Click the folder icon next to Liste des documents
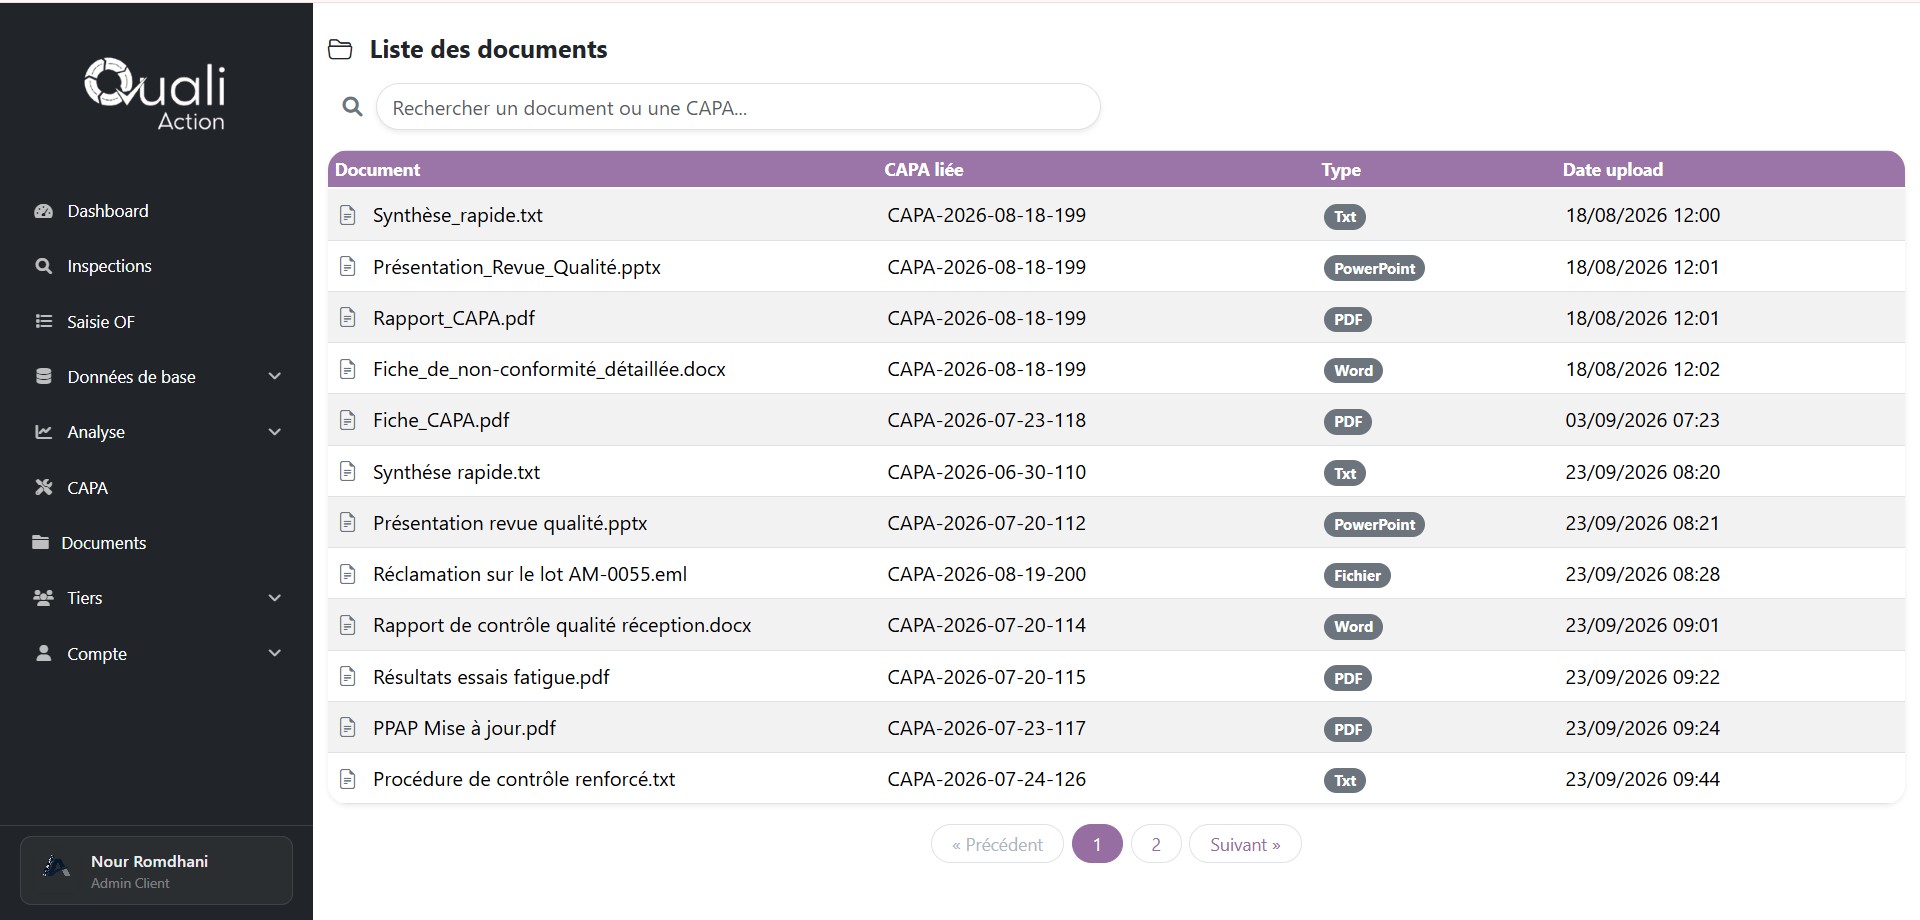Viewport: 1920px width, 920px height. [x=340, y=49]
